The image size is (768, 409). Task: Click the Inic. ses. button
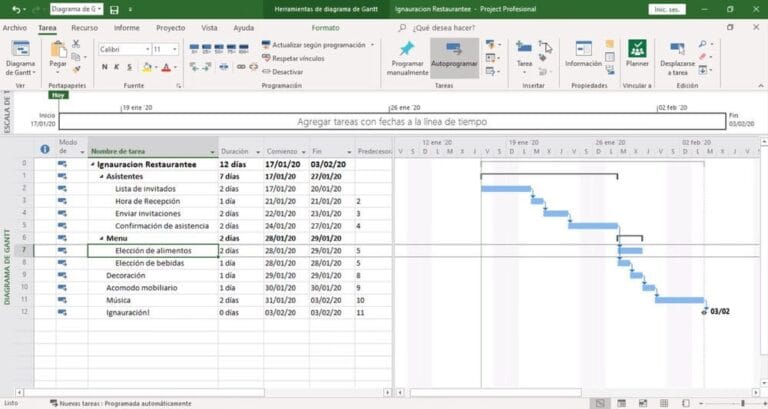667,9
